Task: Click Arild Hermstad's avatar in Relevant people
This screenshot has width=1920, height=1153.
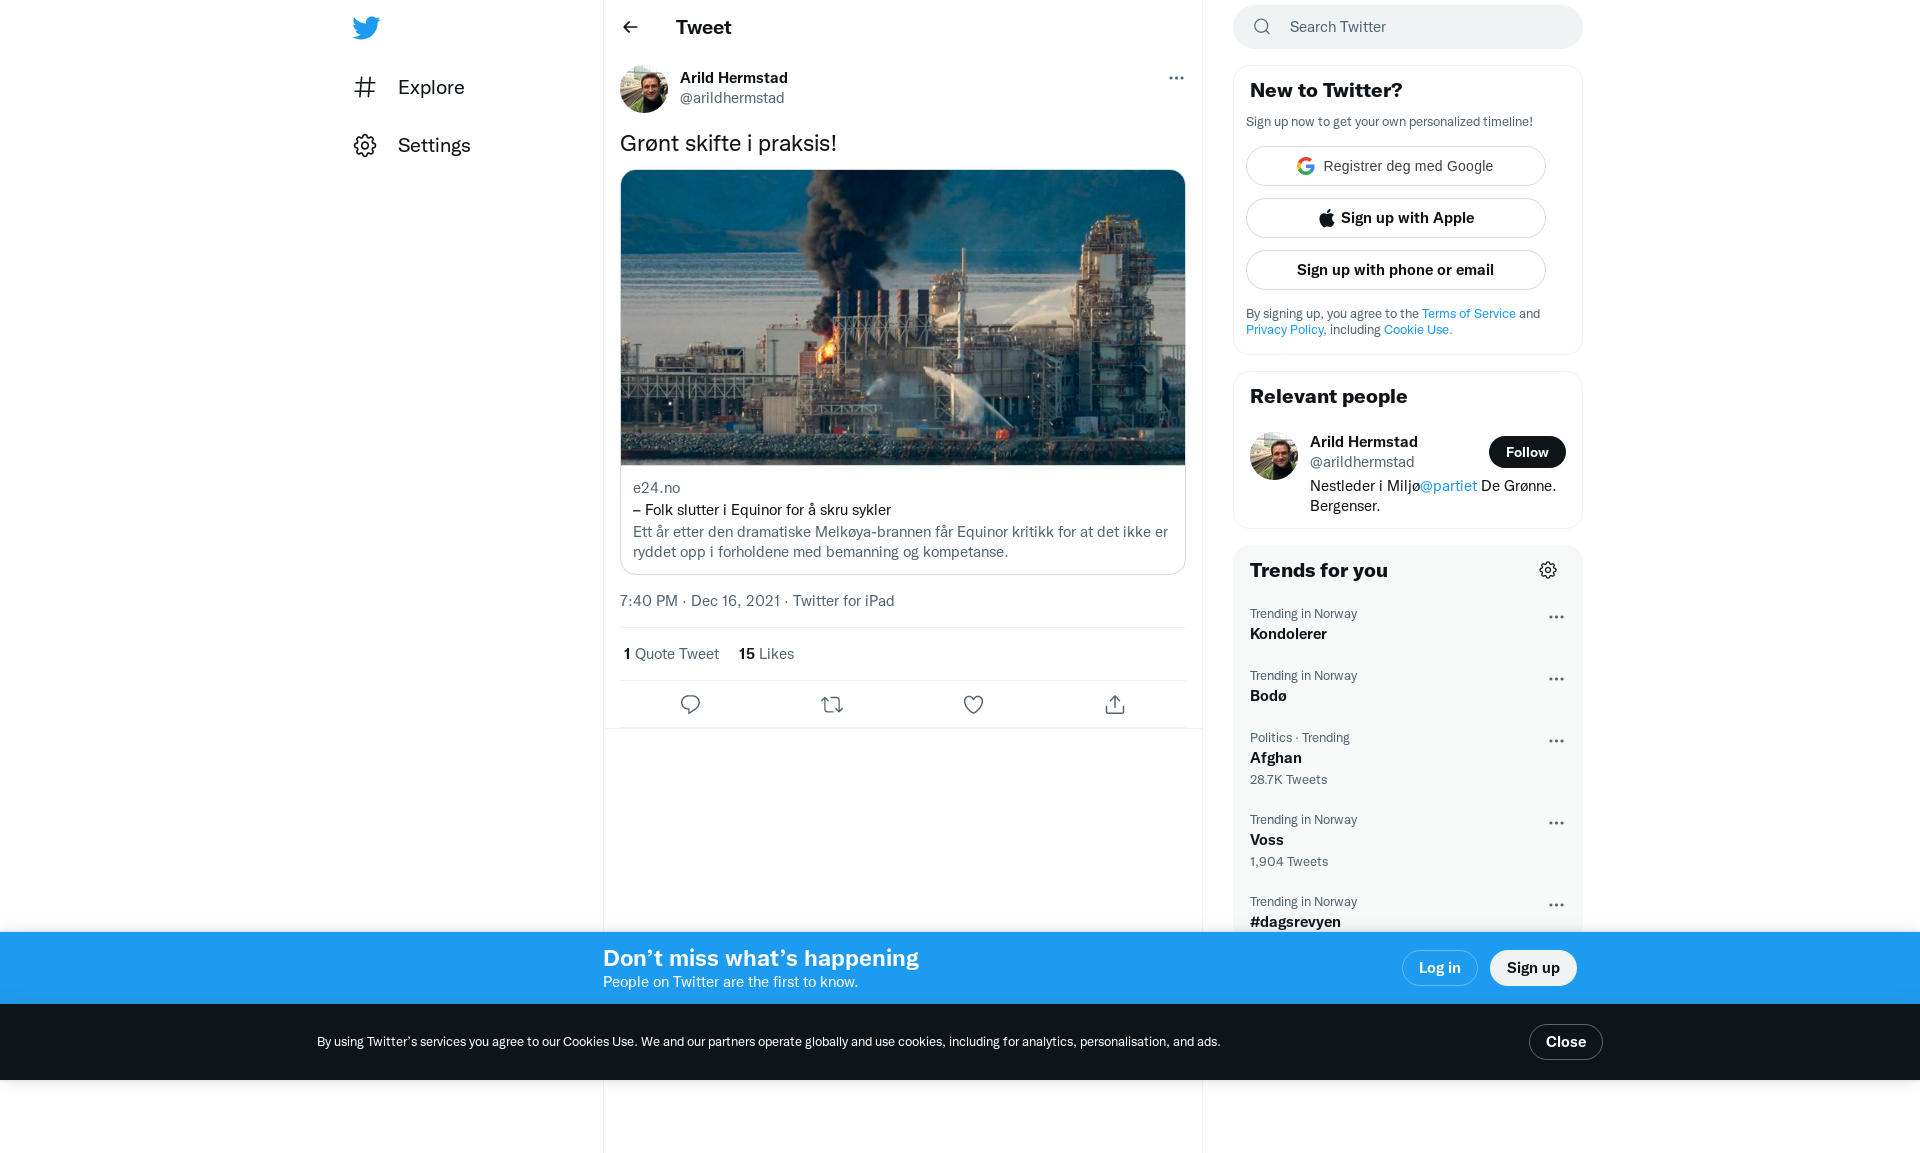Action: click(1274, 456)
